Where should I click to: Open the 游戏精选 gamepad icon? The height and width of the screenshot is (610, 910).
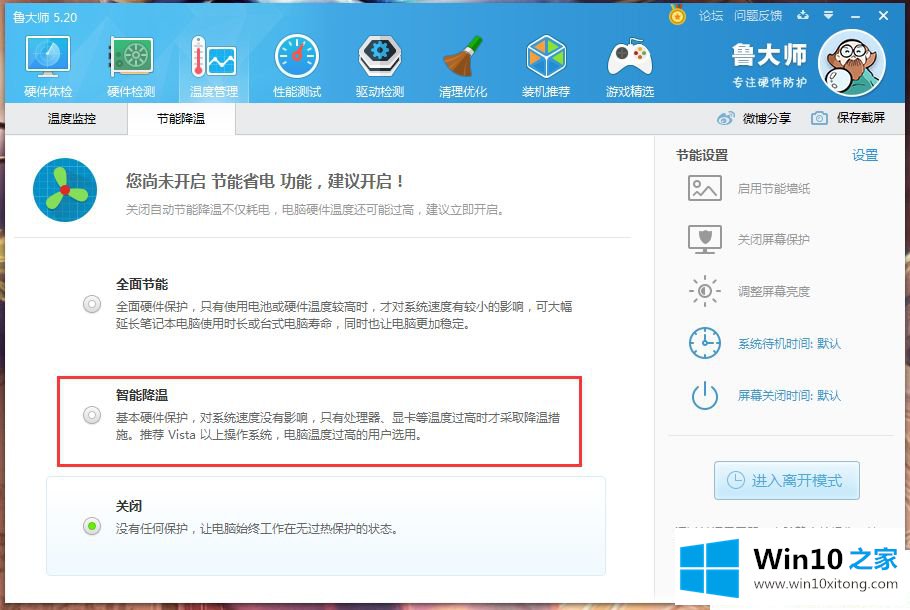pyautogui.click(x=630, y=57)
